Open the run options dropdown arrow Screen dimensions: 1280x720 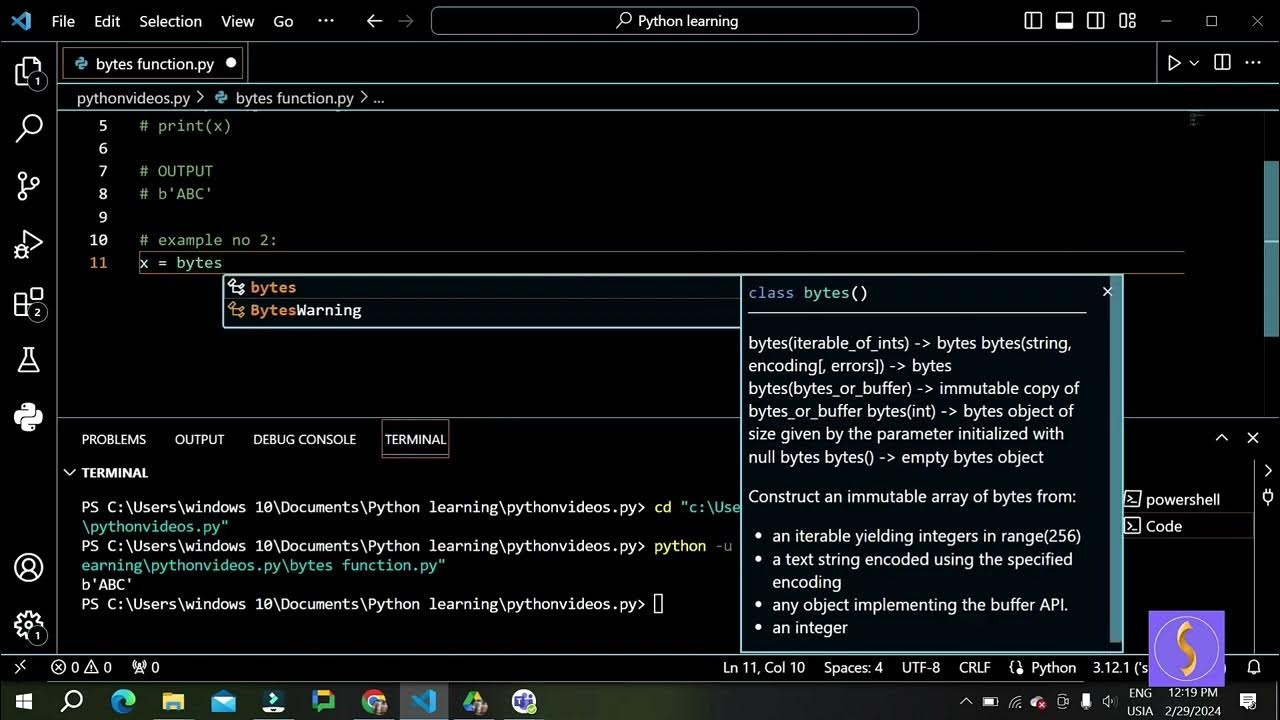tap(1194, 63)
